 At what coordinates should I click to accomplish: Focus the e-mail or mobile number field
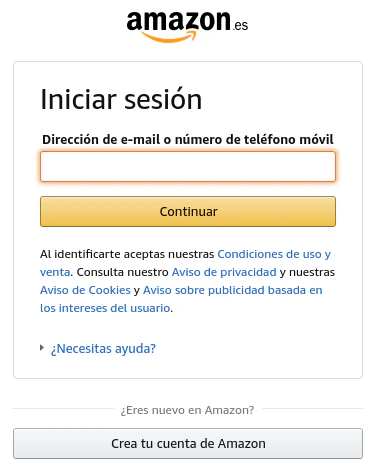click(x=188, y=166)
